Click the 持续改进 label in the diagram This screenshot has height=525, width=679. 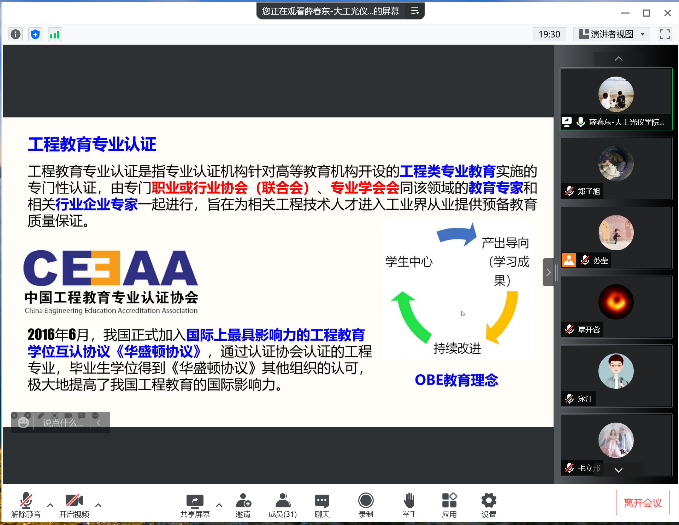pos(457,348)
